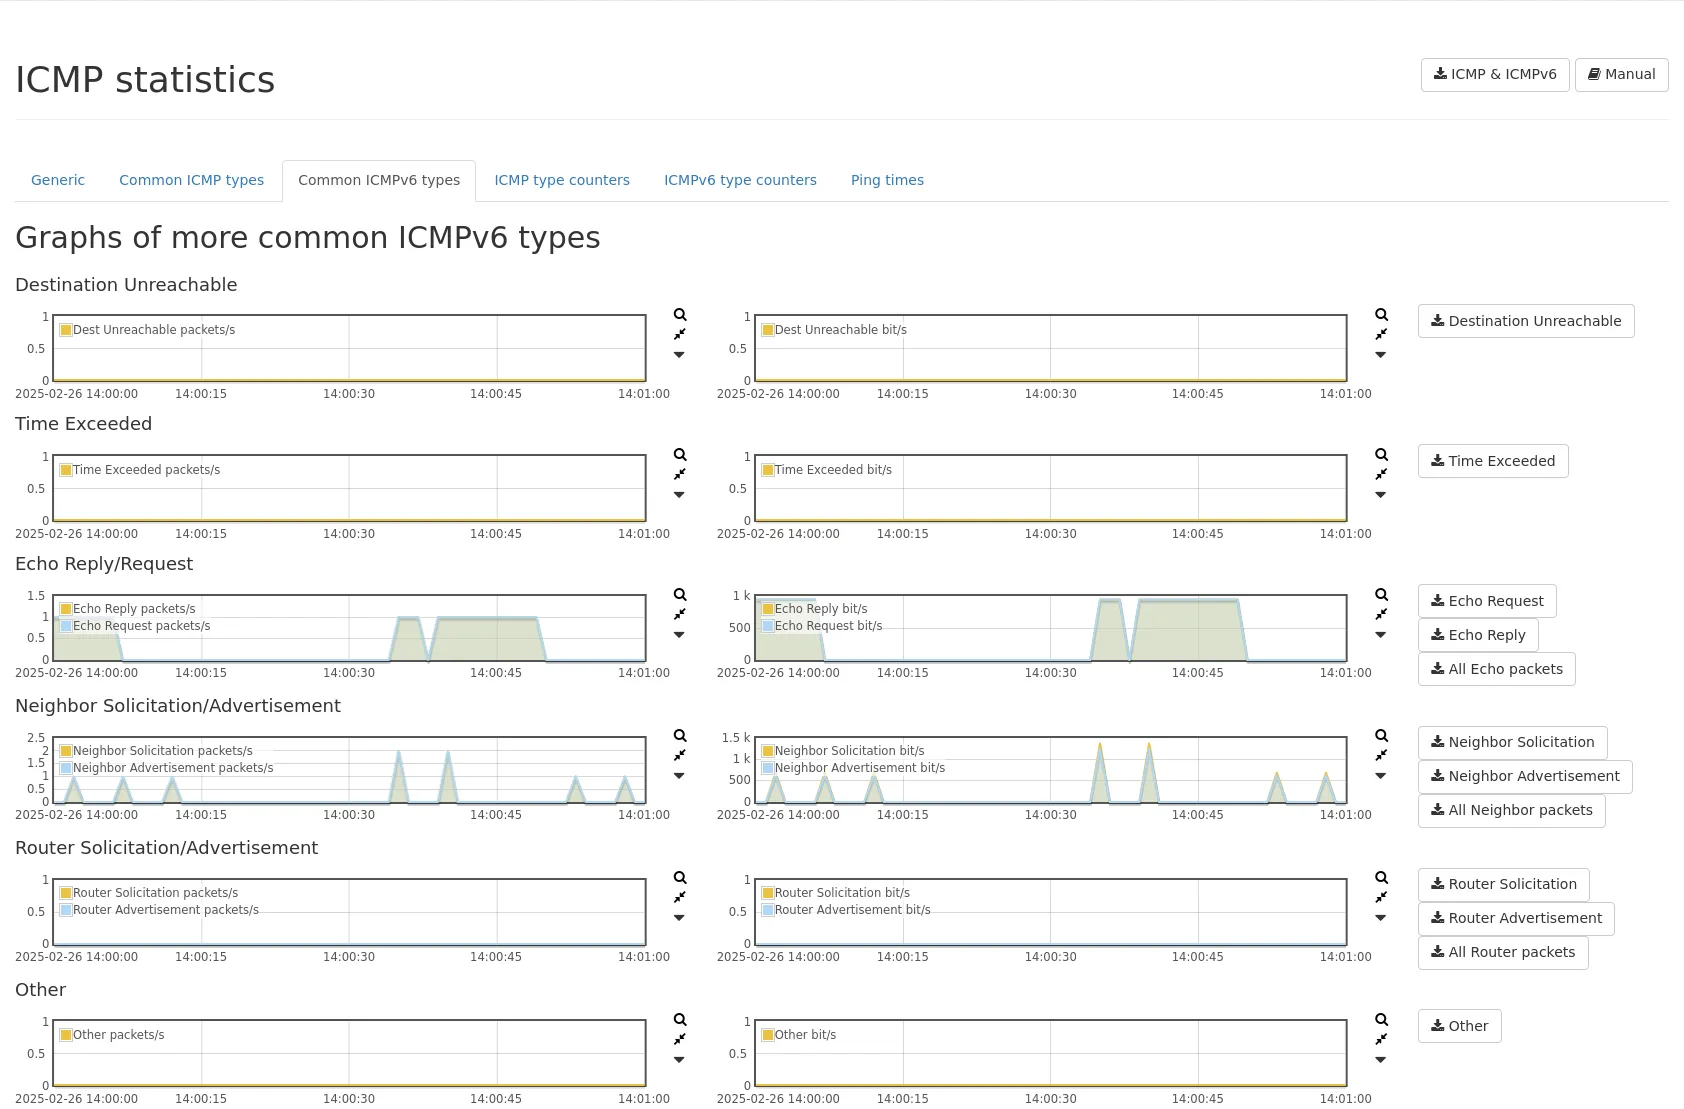Zoom the Router Solicitation packets/s graph
Viewport: 1684px width, 1109px height.
tap(680, 878)
